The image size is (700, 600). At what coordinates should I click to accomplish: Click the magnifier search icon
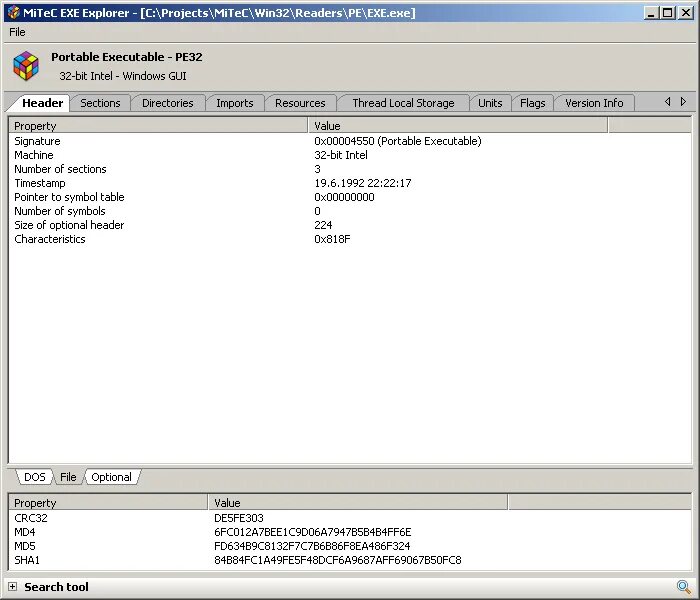[x=683, y=587]
